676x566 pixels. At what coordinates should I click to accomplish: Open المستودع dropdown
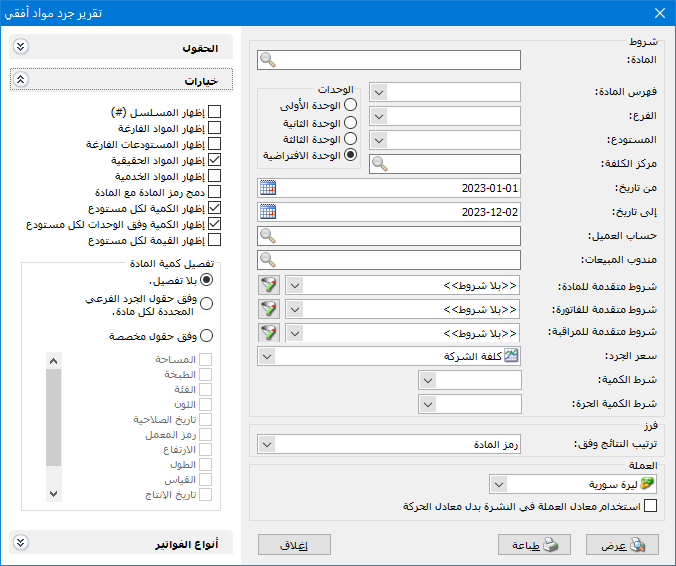379,140
